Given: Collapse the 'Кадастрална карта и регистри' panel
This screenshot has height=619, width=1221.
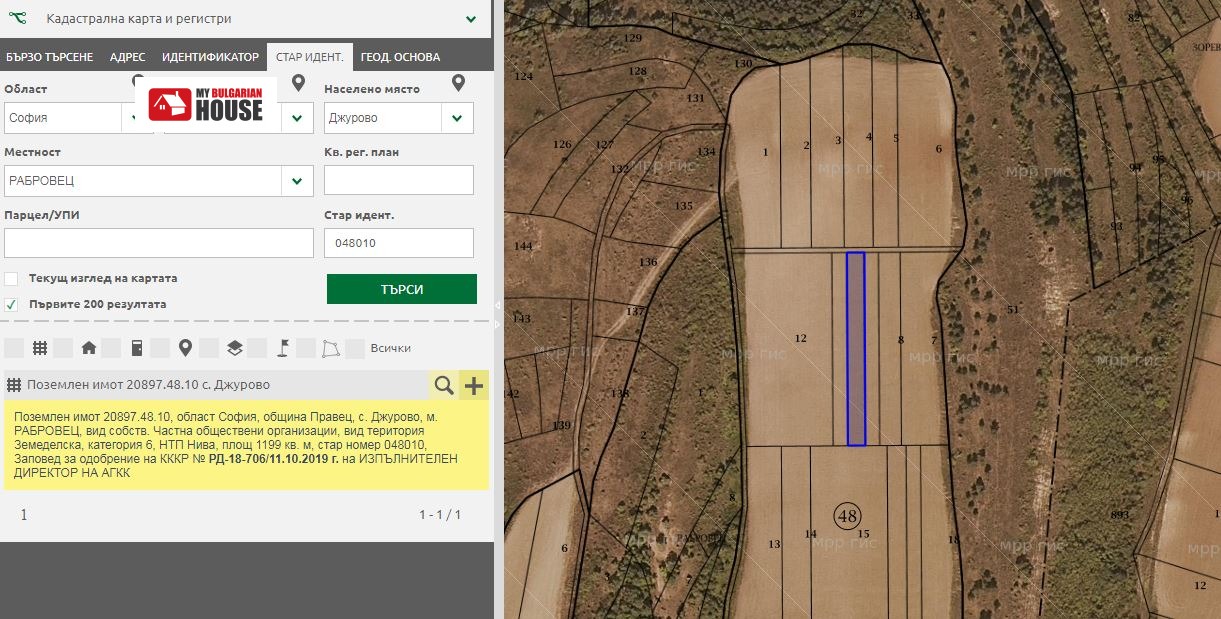Looking at the screenshot, I should 470,19.
